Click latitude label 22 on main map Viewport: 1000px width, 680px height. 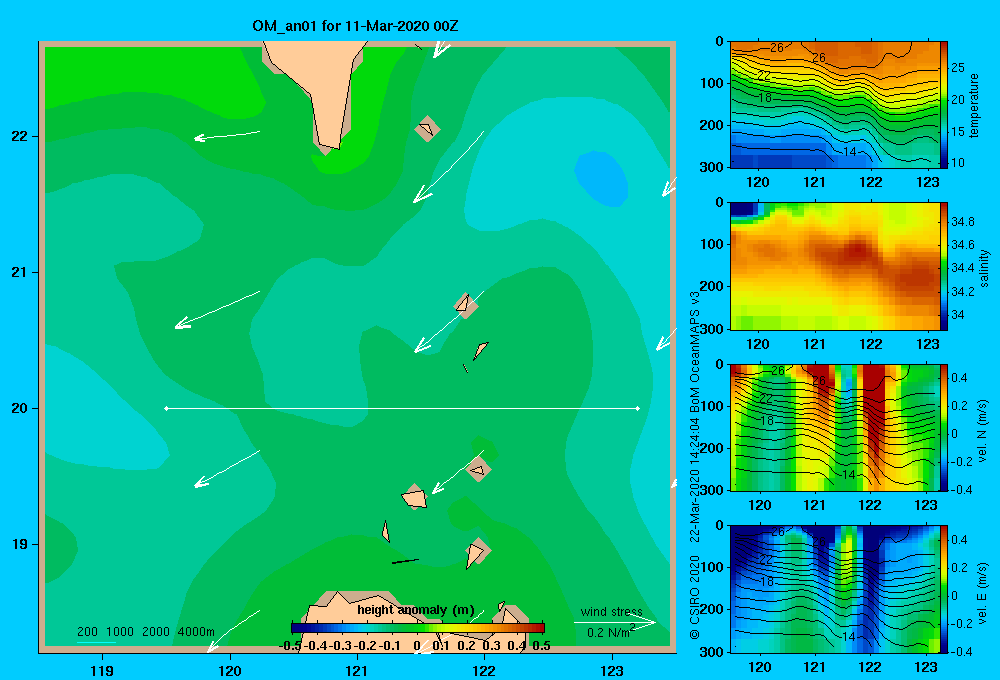(19, 137)
